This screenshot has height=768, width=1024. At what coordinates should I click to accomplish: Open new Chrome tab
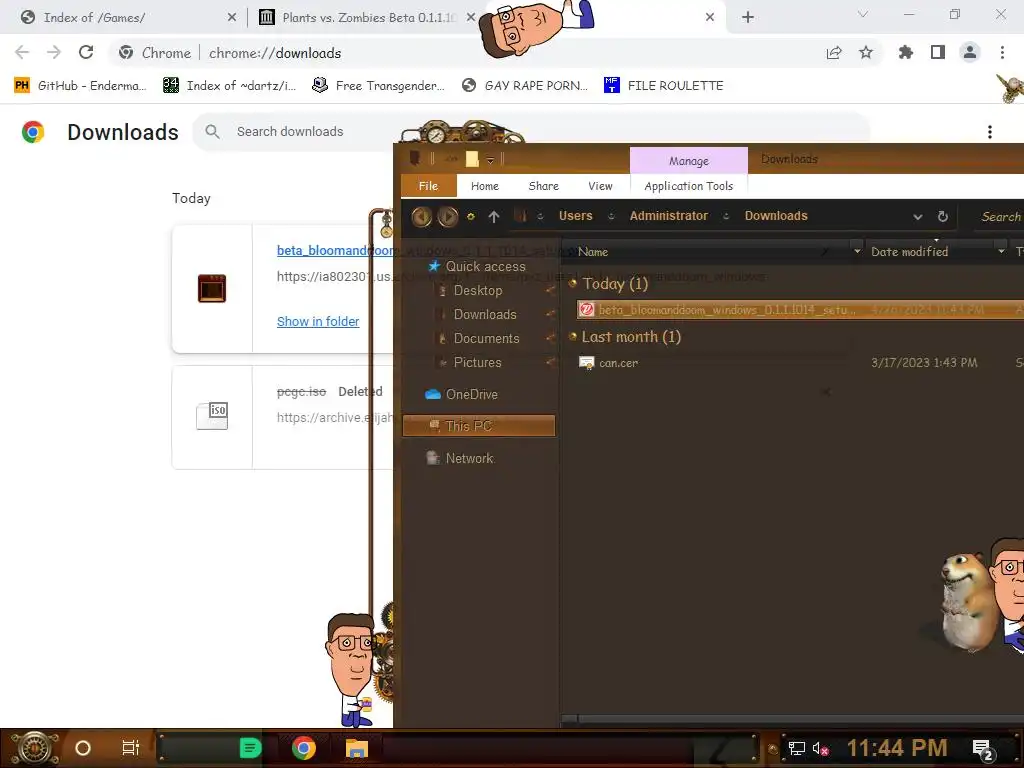click(x=748, y=17)
